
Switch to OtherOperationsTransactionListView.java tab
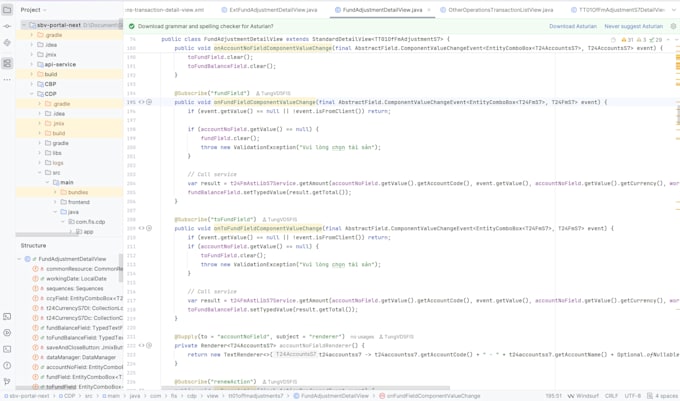pyautogui.click(x=497, y=10)
